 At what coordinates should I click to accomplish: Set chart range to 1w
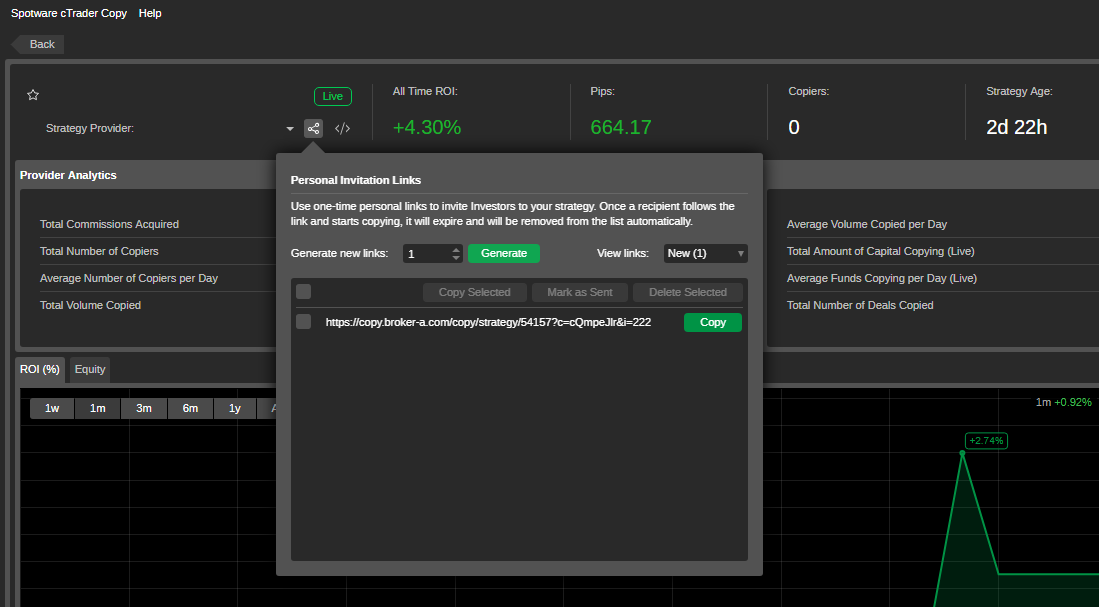[x=52, y=408]
